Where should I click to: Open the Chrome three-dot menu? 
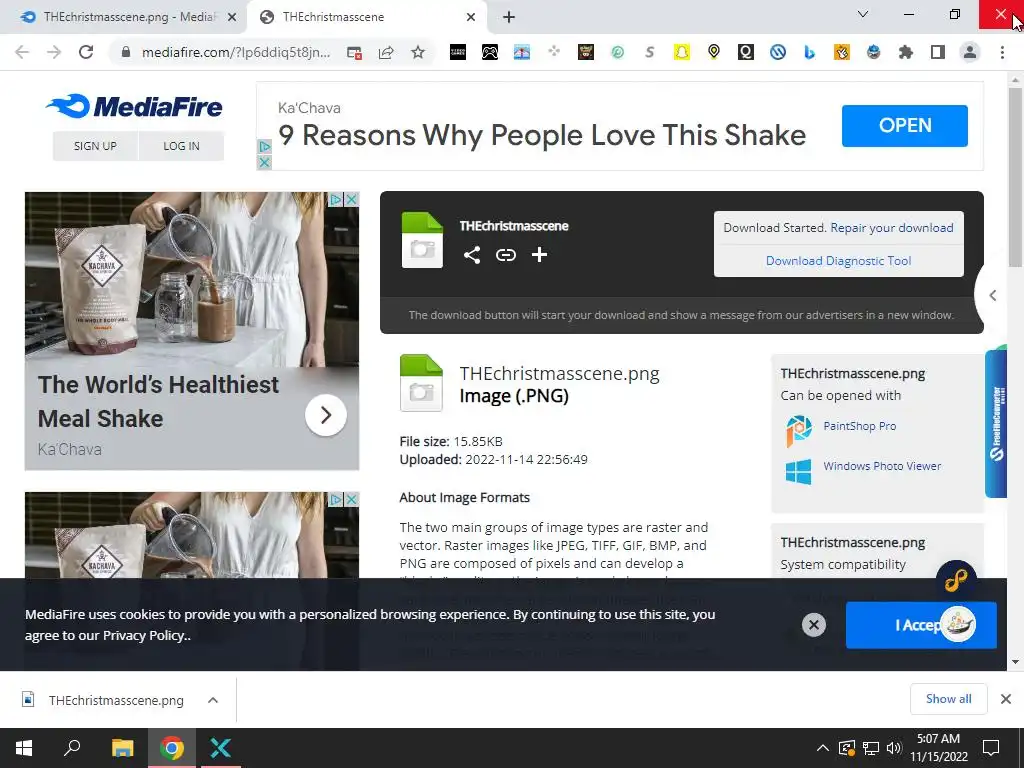pyautogui.click(x=1002, y=52)
